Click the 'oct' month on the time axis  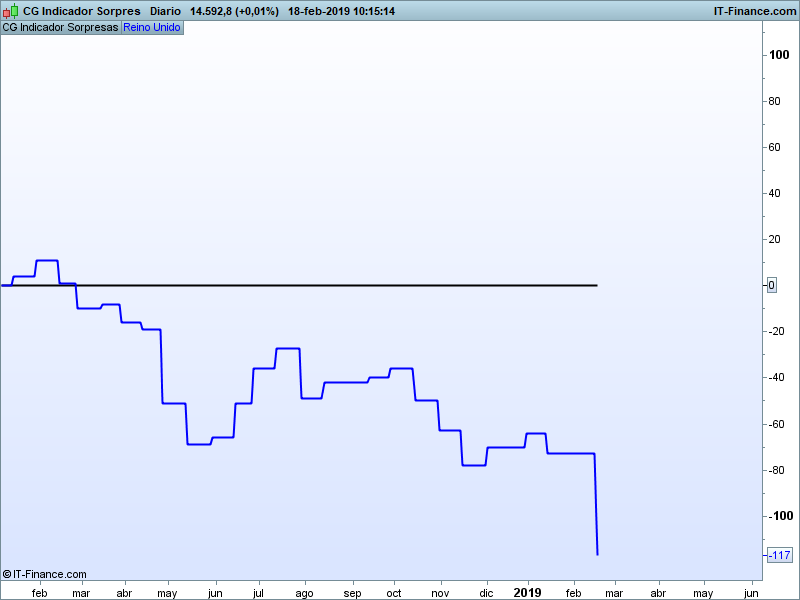pyautogui.click(x=394, y=593)
